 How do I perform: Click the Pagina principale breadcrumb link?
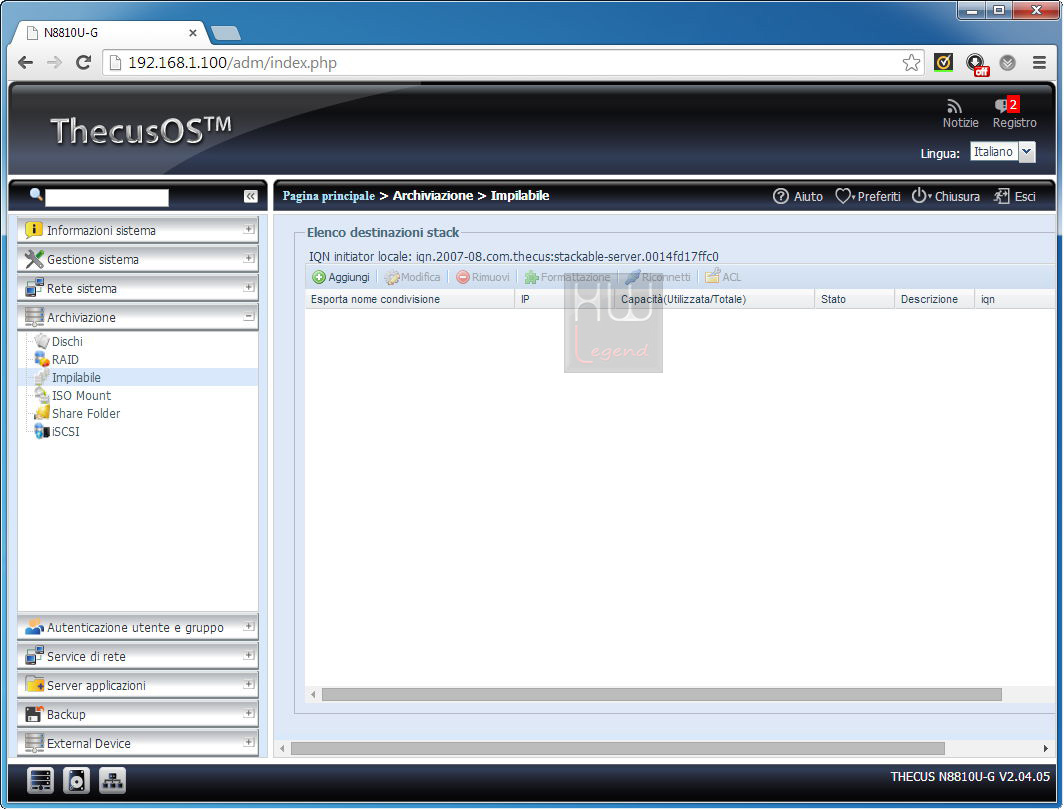pos(328,195)
